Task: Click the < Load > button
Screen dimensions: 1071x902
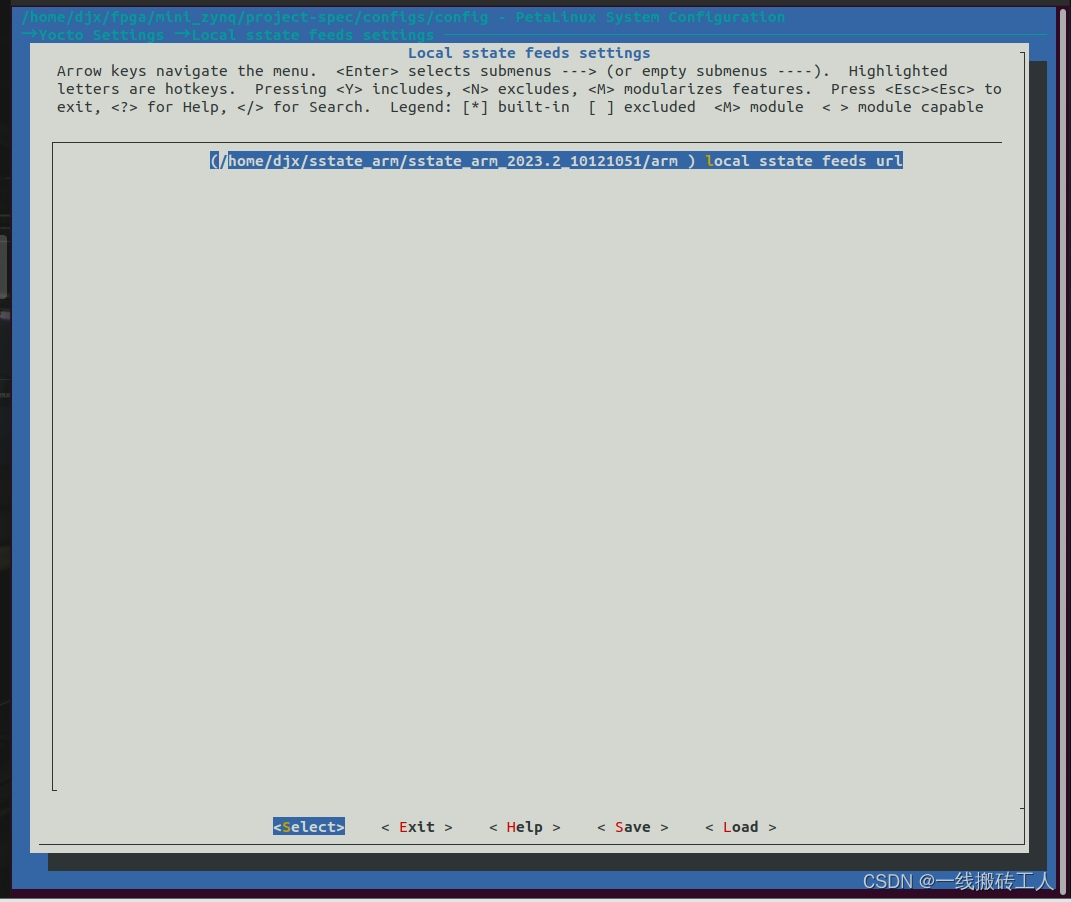Action: click(740, 826)
